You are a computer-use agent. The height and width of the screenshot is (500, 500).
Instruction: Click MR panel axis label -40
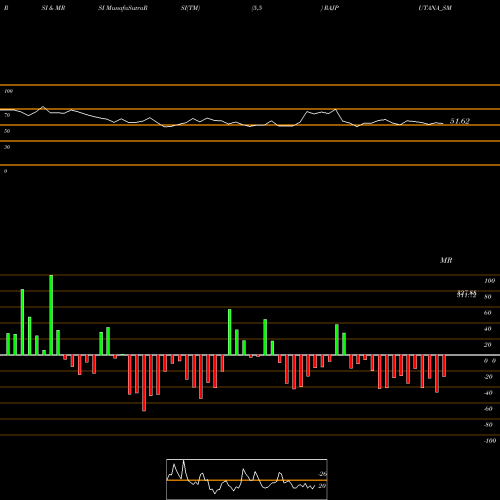488,393
